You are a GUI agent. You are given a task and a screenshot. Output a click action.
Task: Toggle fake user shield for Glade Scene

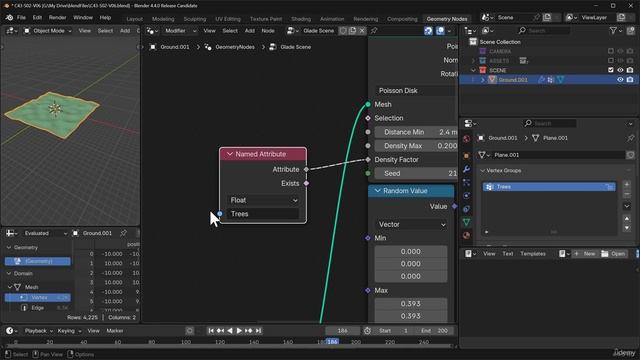click(x=343, y=31)
